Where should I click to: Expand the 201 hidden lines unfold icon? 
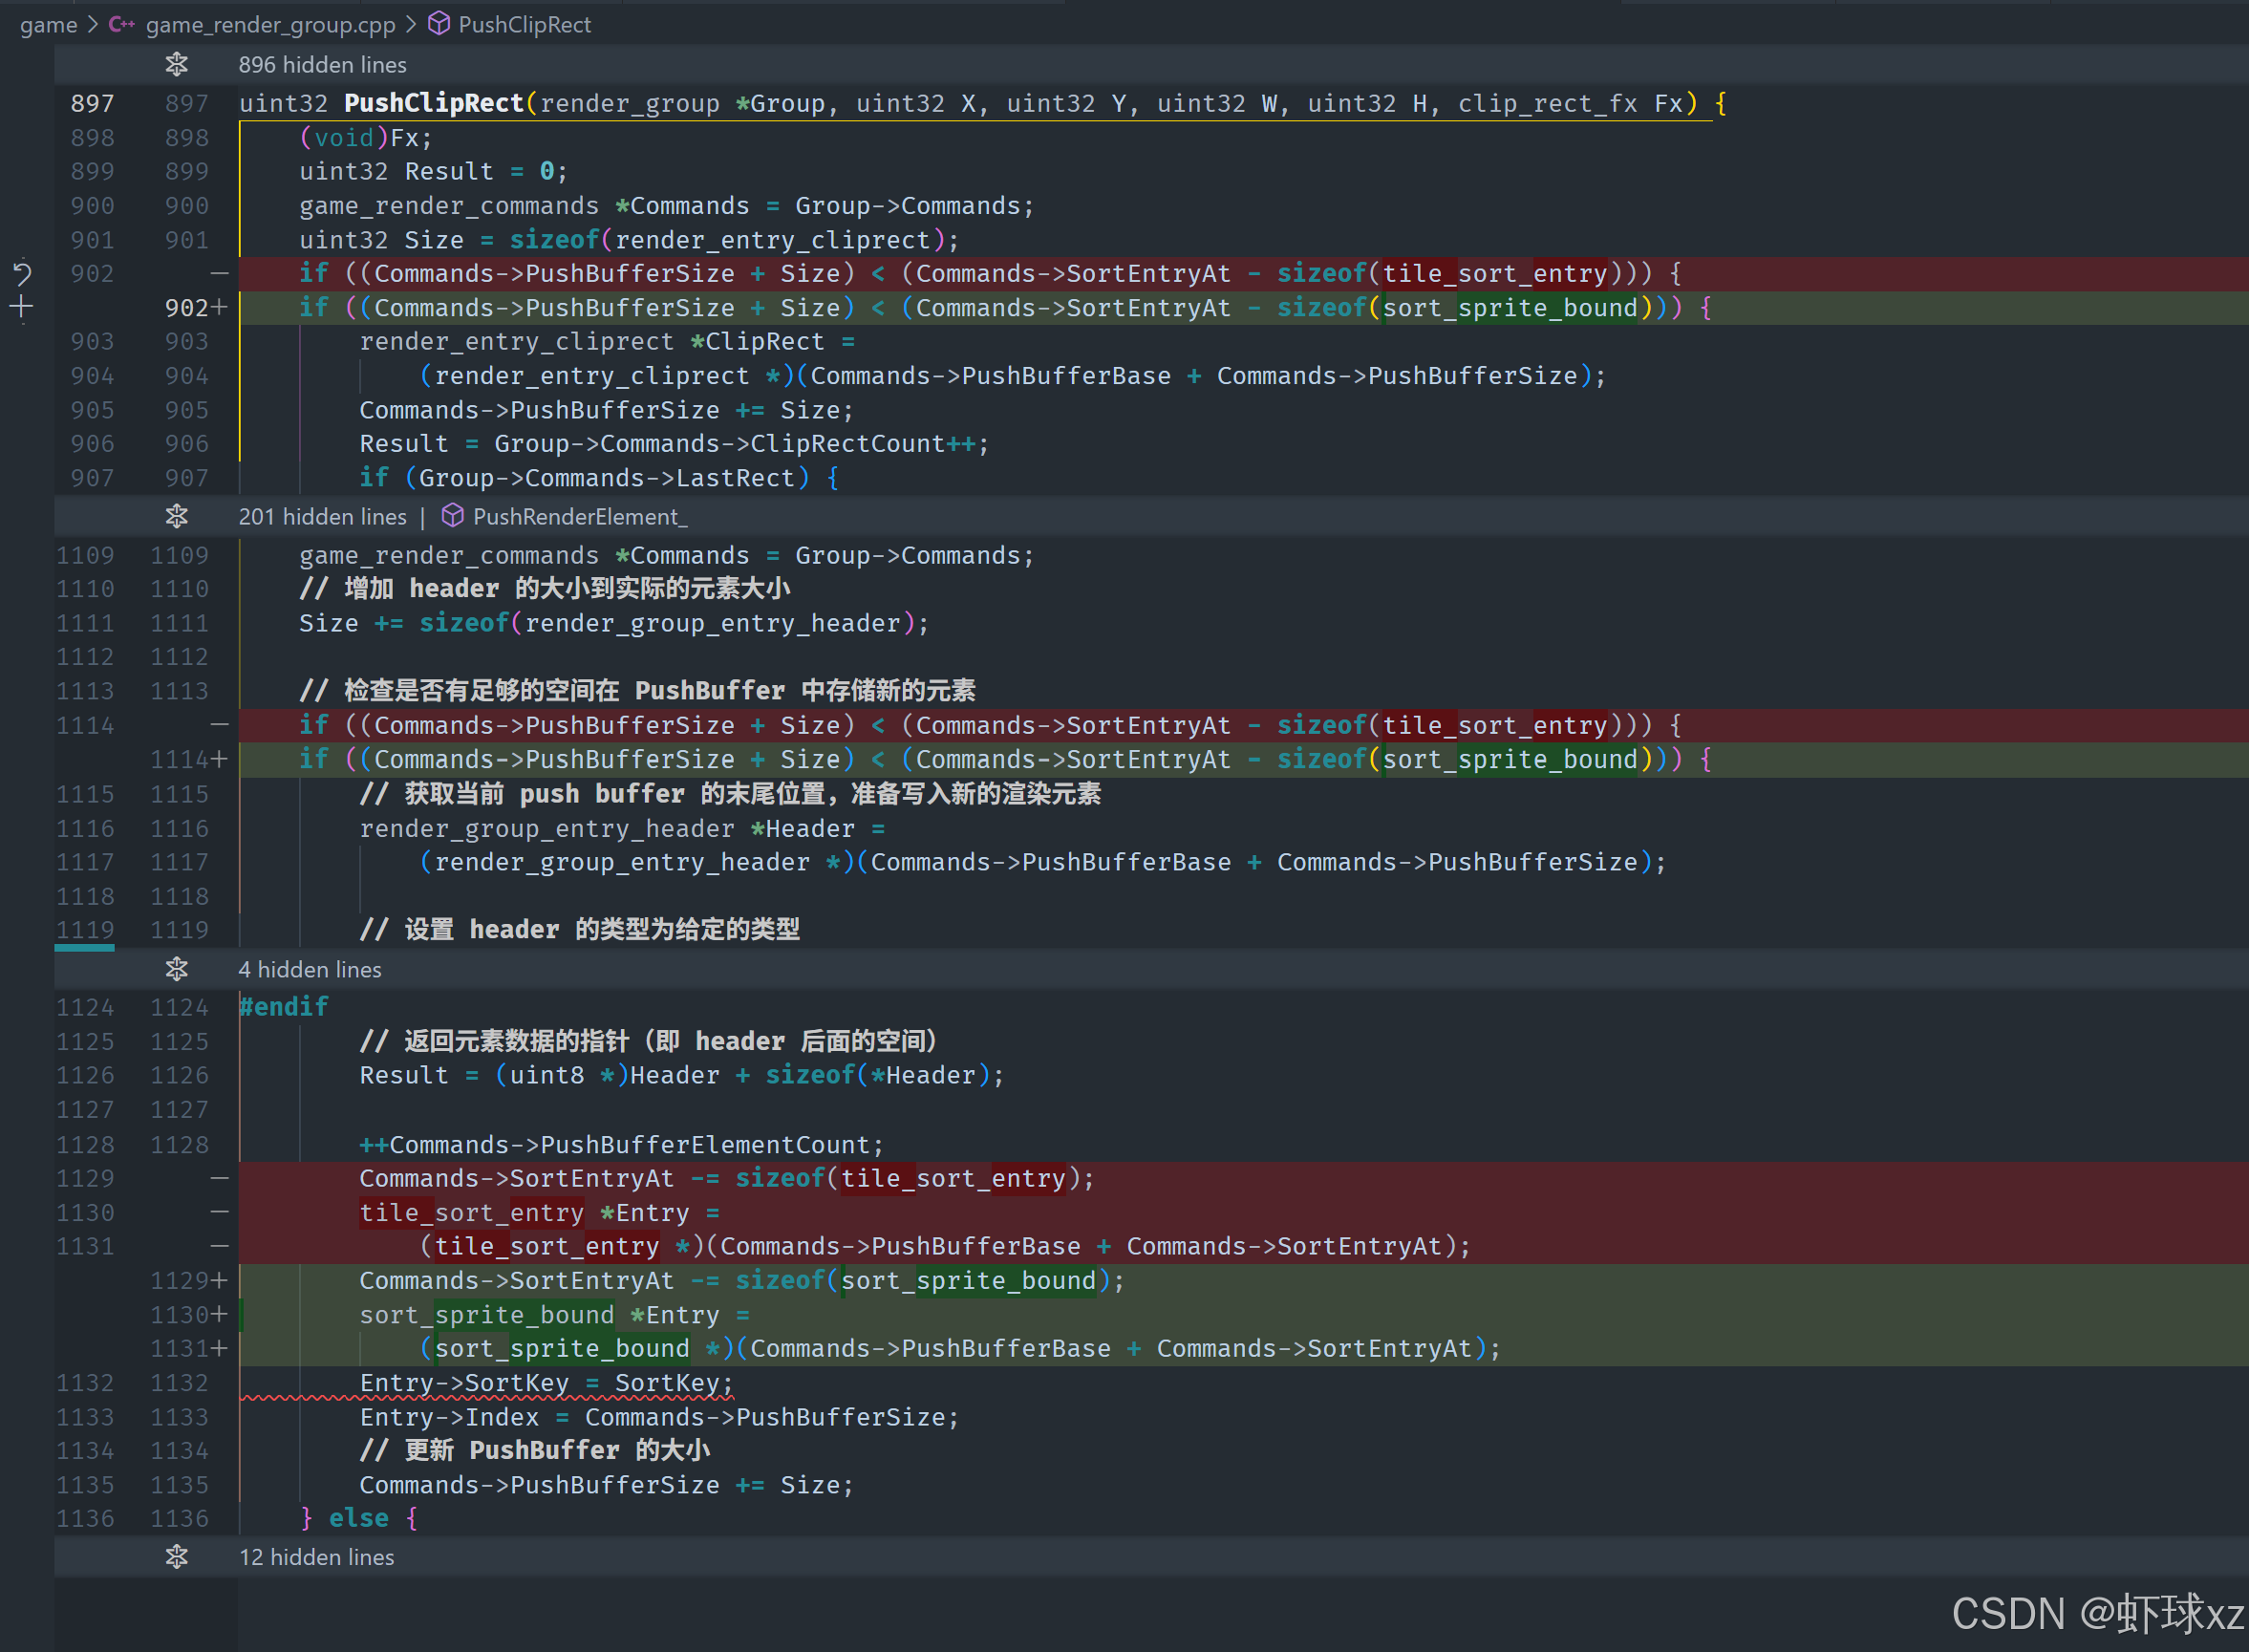tap(177, 517)
